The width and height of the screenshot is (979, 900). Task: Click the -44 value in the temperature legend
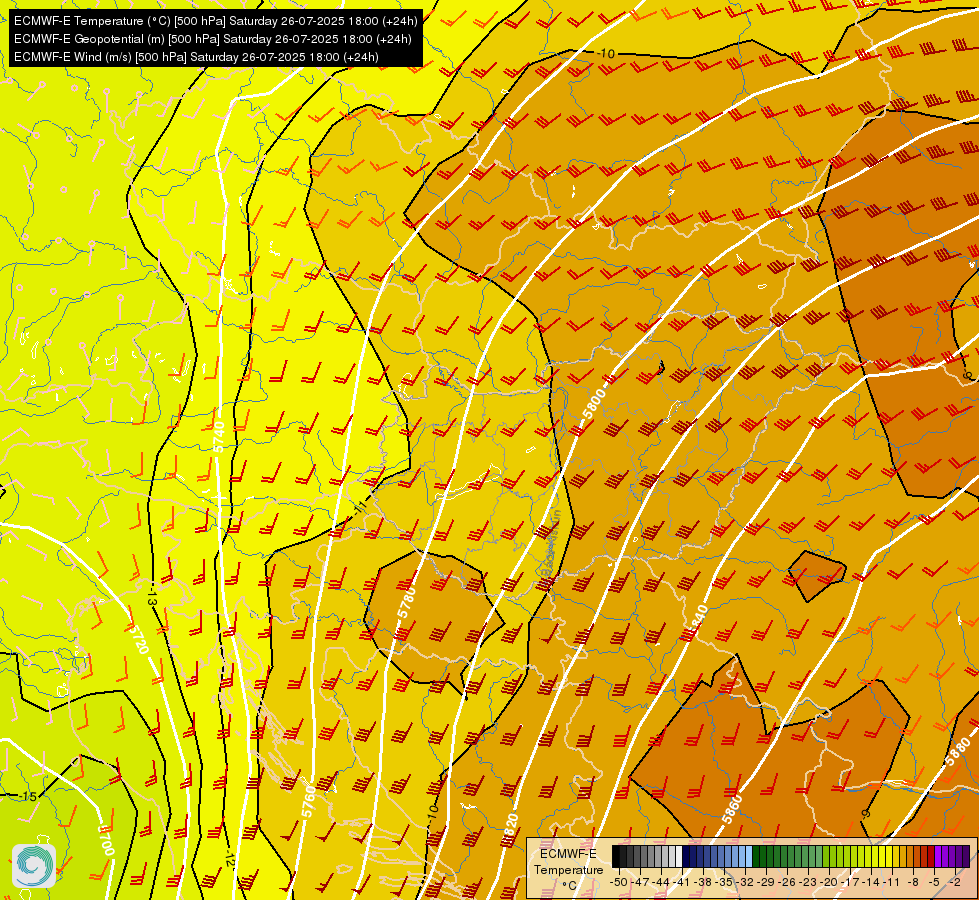(661, 882)
